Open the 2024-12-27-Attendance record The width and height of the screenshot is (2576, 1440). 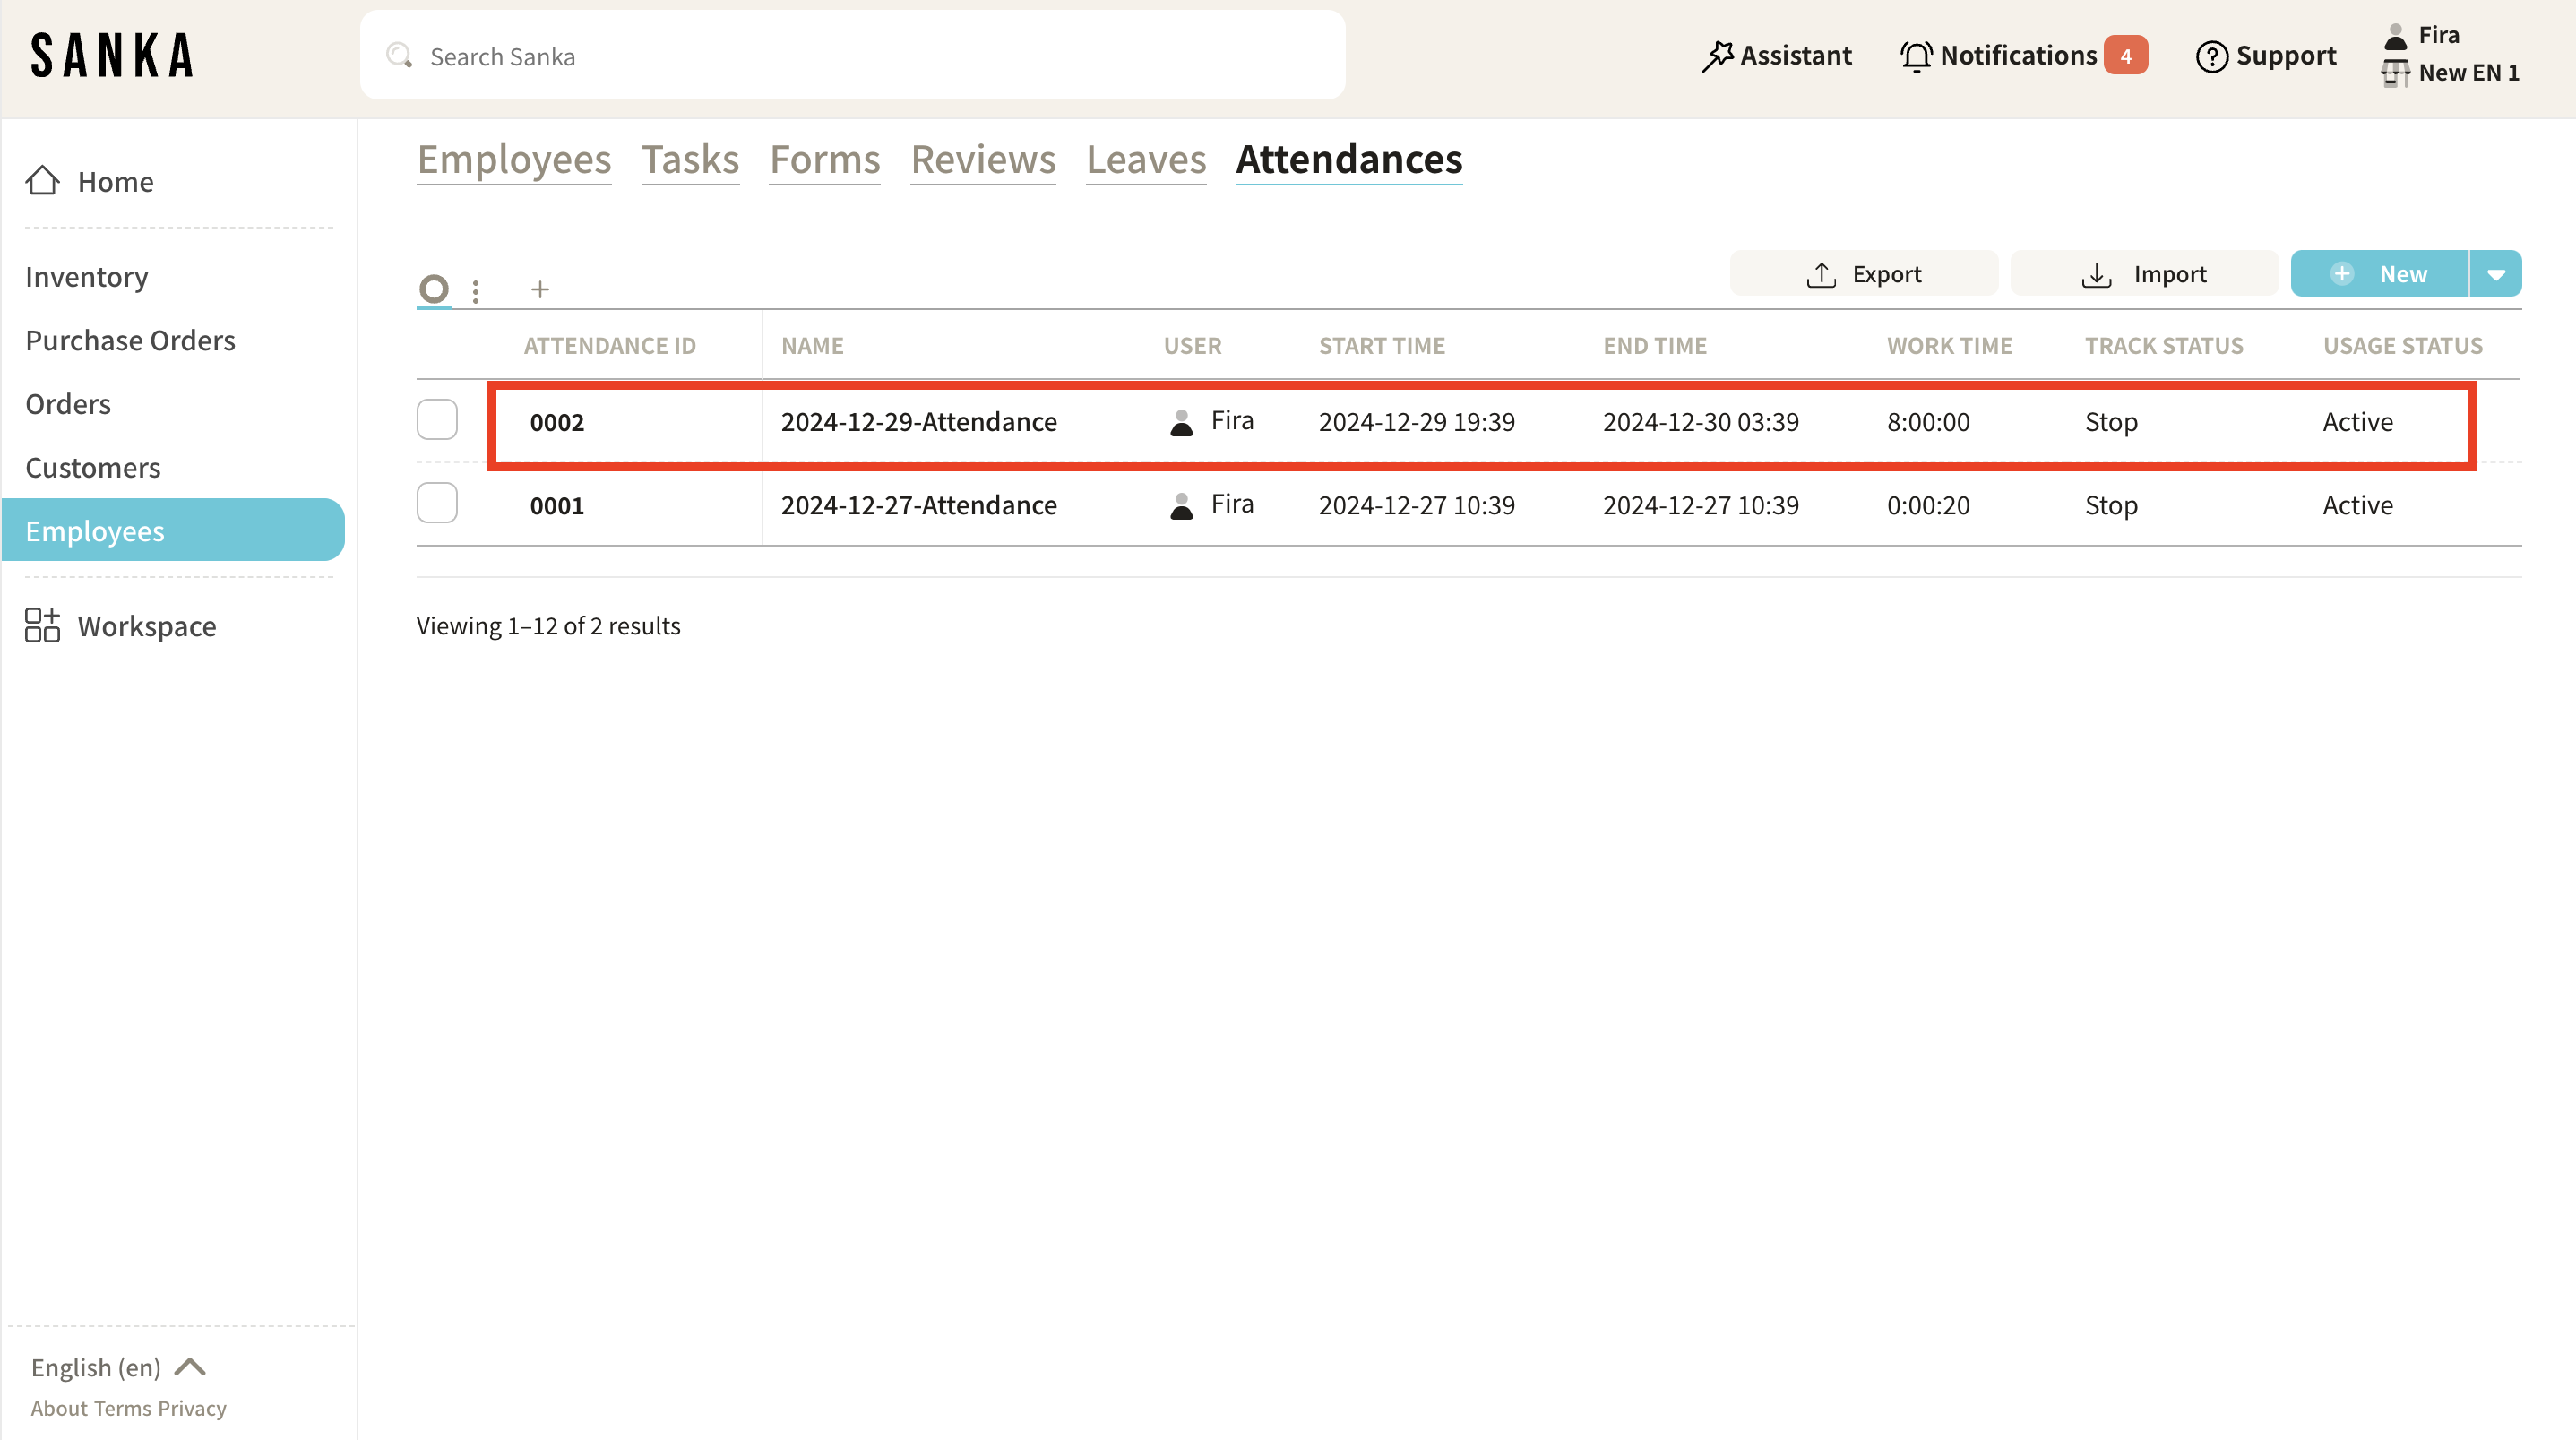pos(918,505)
